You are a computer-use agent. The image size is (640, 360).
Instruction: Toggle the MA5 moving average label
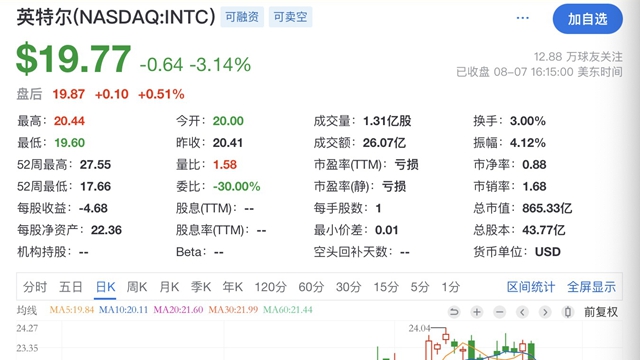(71, 310)
